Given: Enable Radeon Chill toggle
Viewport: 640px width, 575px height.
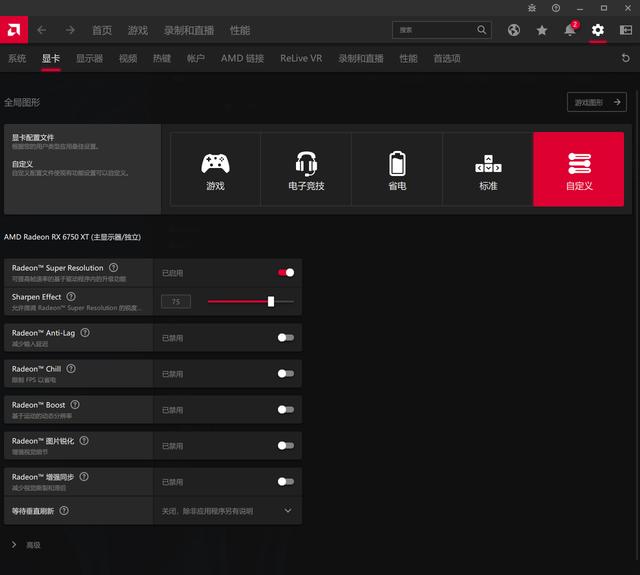Looking at the screenshot, I should pos(286,373).
